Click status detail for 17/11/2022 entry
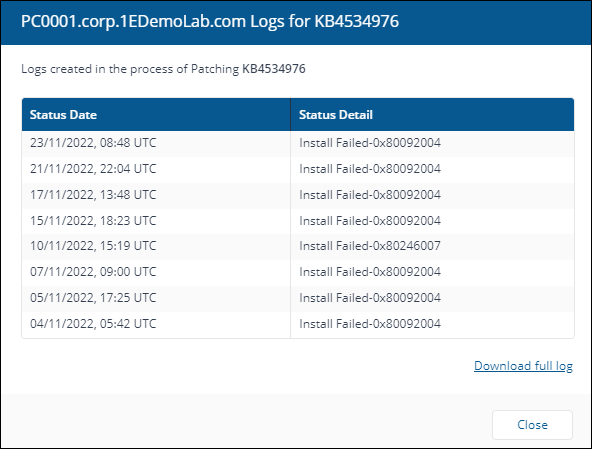The height and width of the screenshot is (449, 592). [x=370, y=195]
